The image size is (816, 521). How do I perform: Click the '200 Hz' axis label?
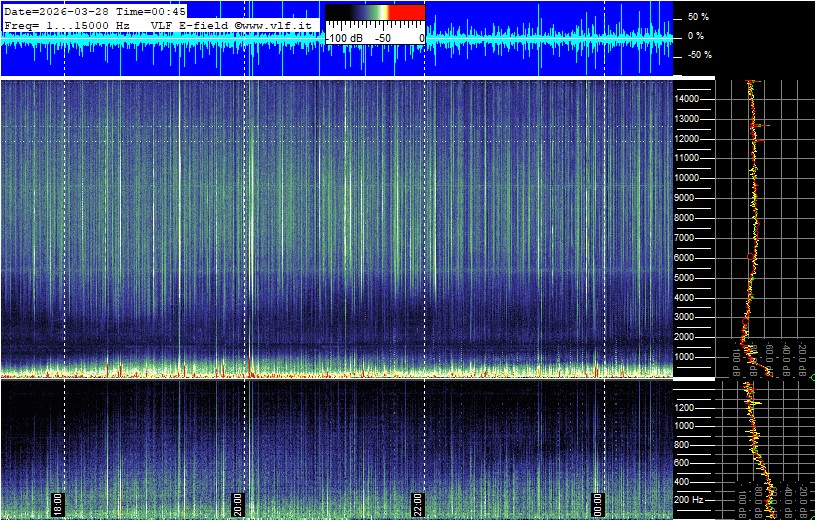tap(690, 500)
